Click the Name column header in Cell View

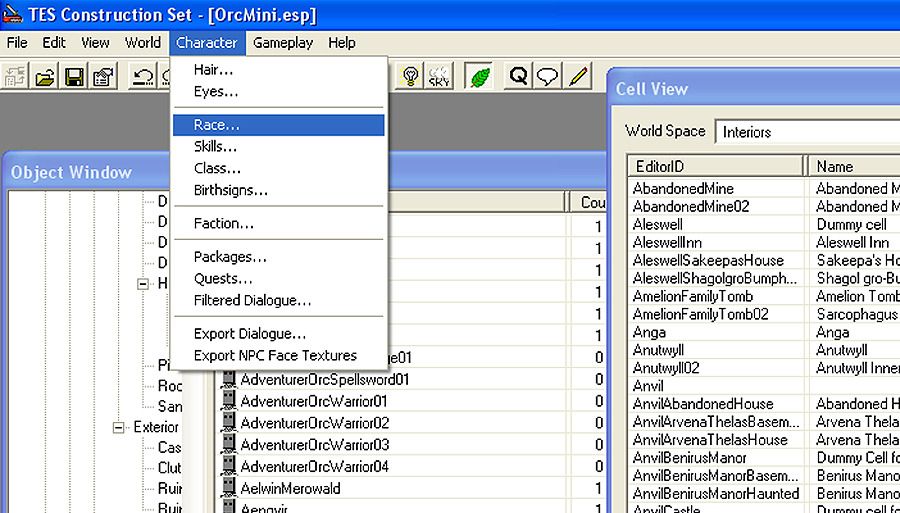click(x=852, y=166)
